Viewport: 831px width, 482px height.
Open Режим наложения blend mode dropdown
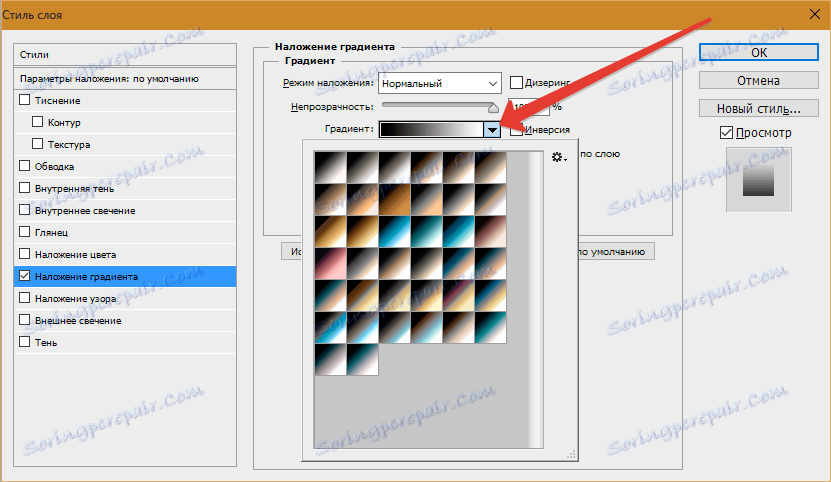click(440, 83)
